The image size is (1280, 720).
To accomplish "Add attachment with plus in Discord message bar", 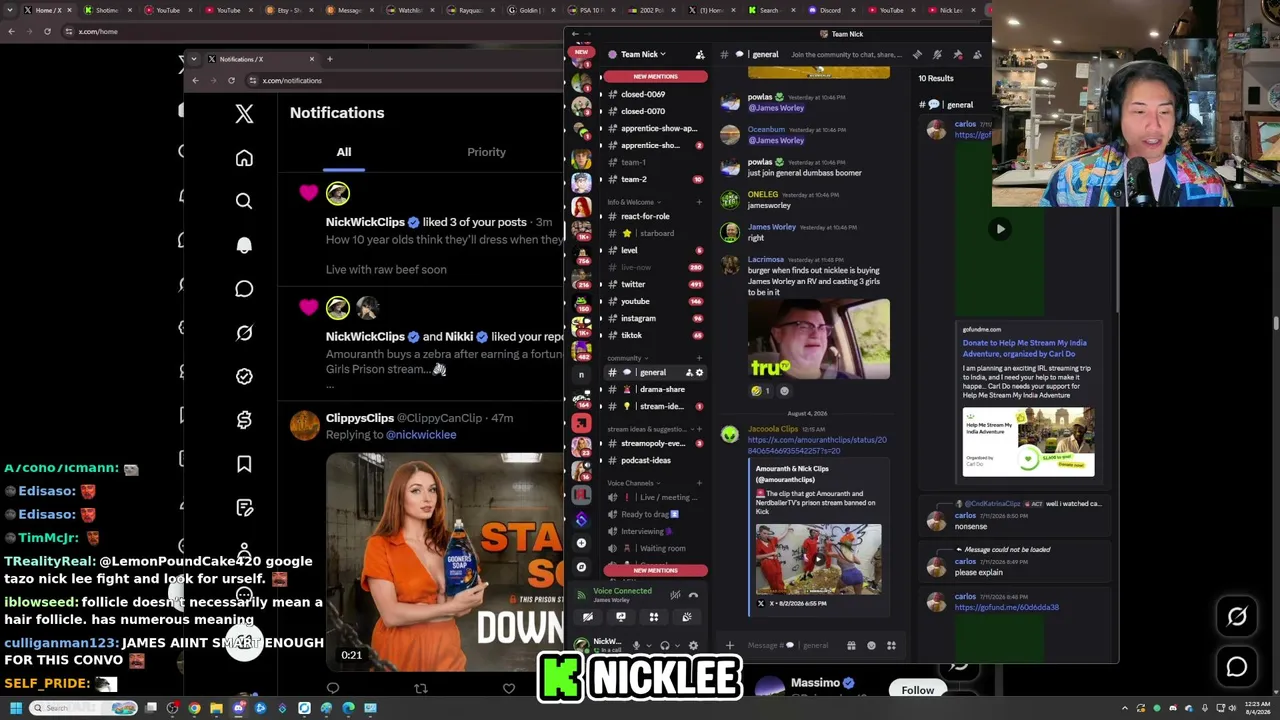I will pyautogui.click(x=730, y=645).
